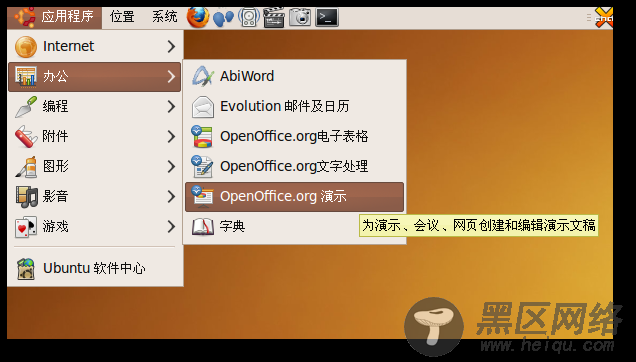The width and height of the screenshot is (636, 362).
Task: Select the 游戏 category label
Action: click(56, 226)
